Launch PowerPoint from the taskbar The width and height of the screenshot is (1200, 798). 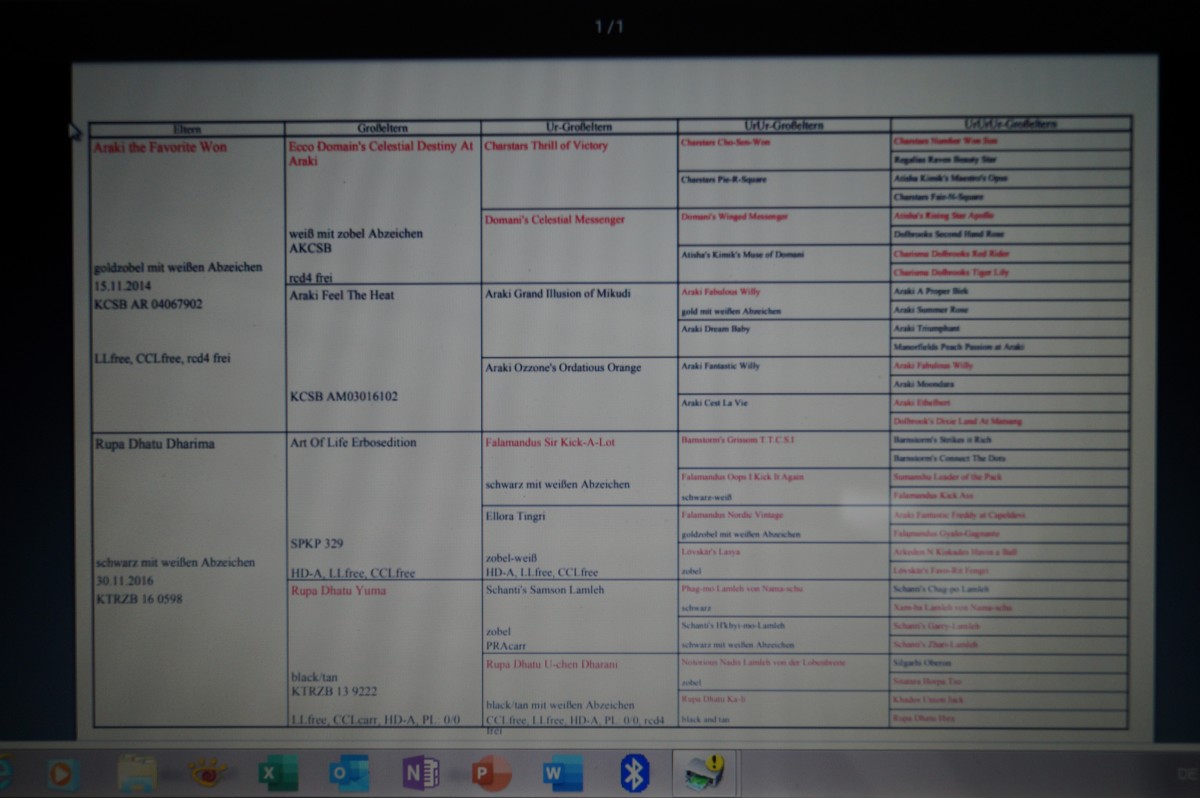pos(491,773)
